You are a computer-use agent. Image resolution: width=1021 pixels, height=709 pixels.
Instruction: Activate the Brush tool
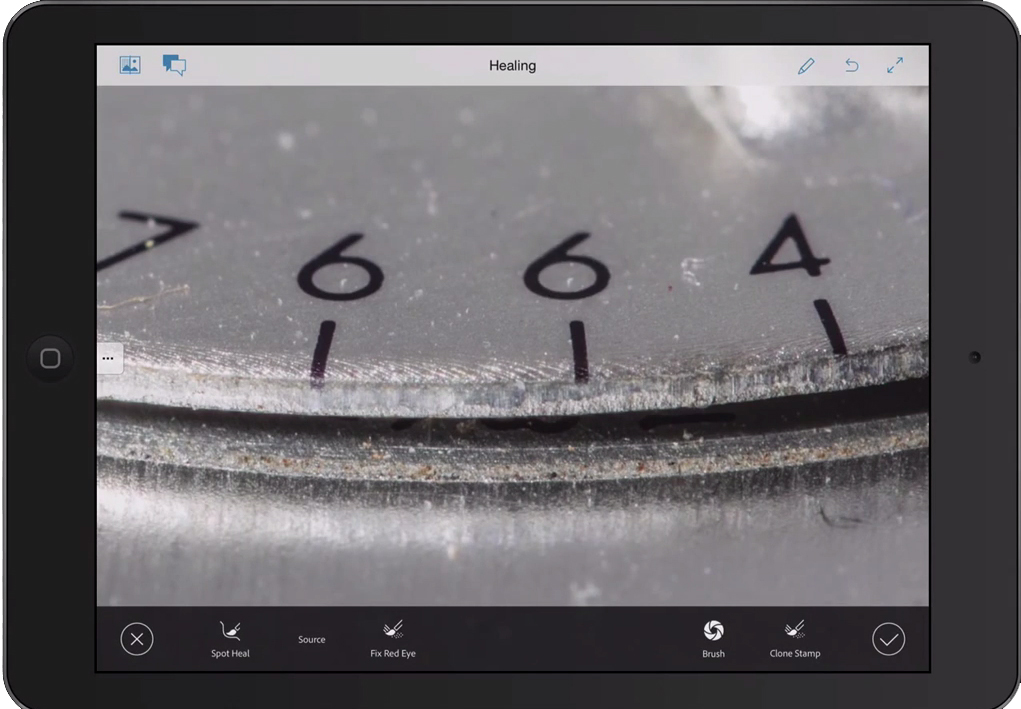[x=713, y=638]
